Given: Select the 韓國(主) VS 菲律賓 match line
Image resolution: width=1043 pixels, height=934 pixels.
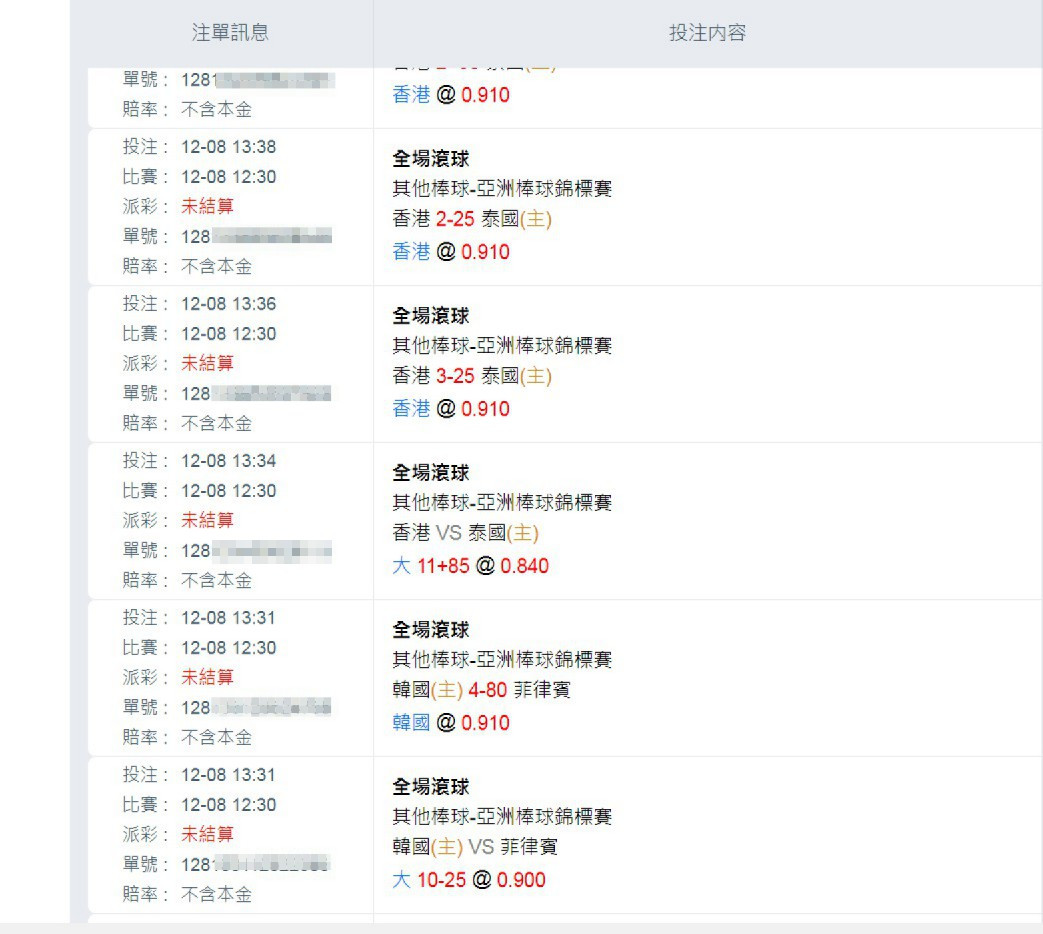Looking at the screenshot, I should 475,847.
